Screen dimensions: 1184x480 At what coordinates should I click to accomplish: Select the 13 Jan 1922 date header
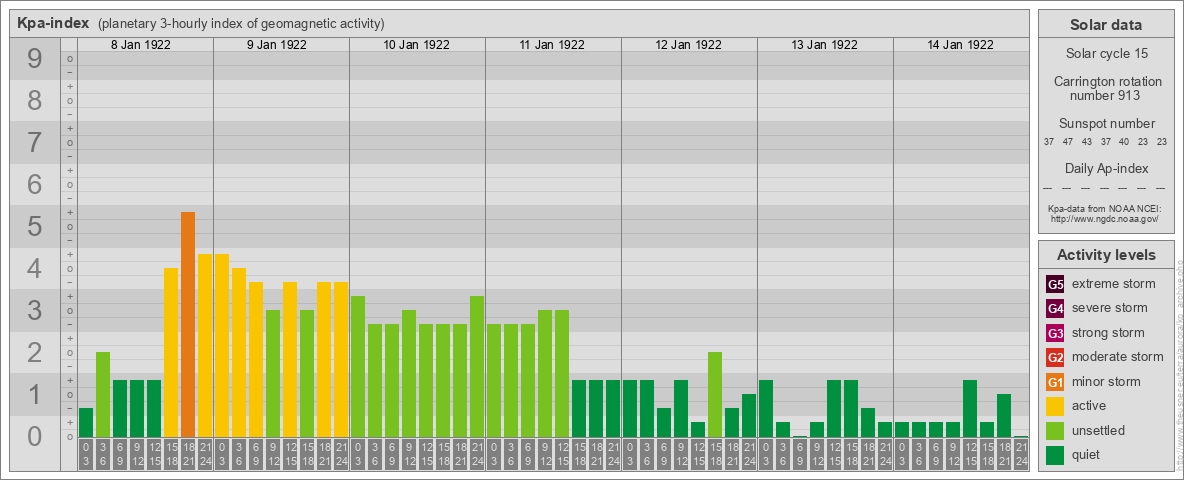pos(824,45)
